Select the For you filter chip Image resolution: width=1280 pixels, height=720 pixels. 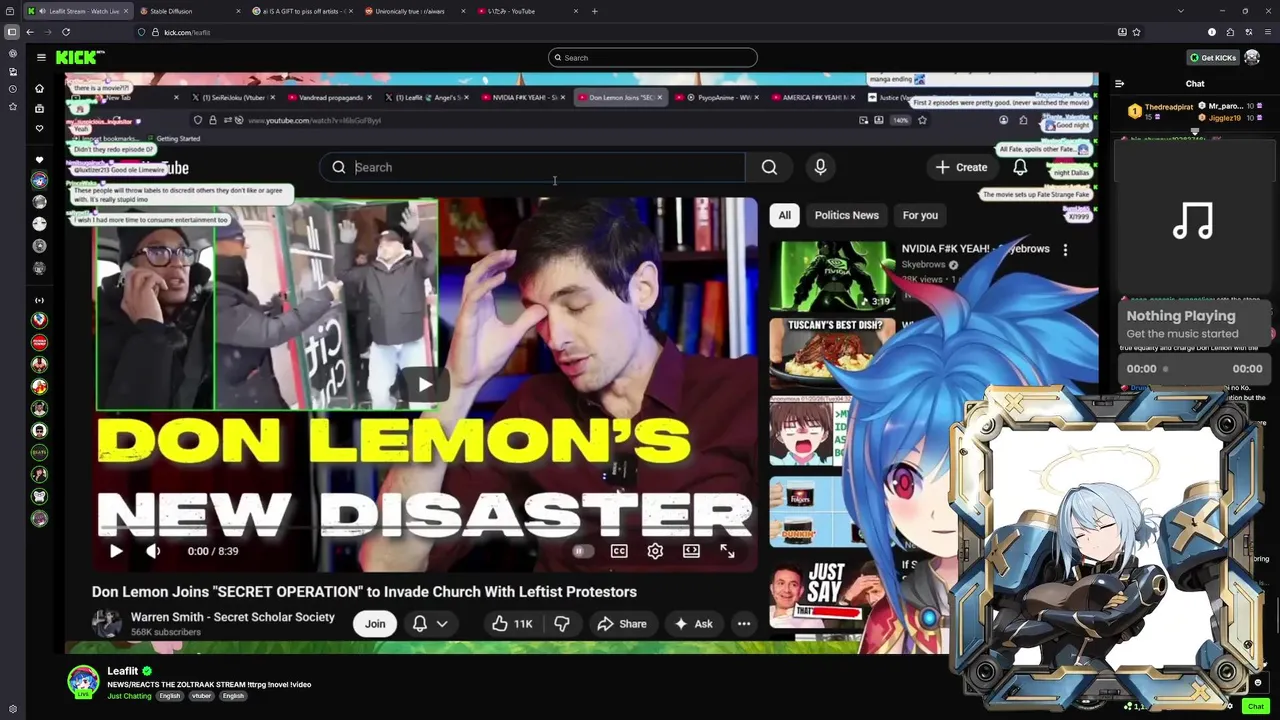(920, 215)
